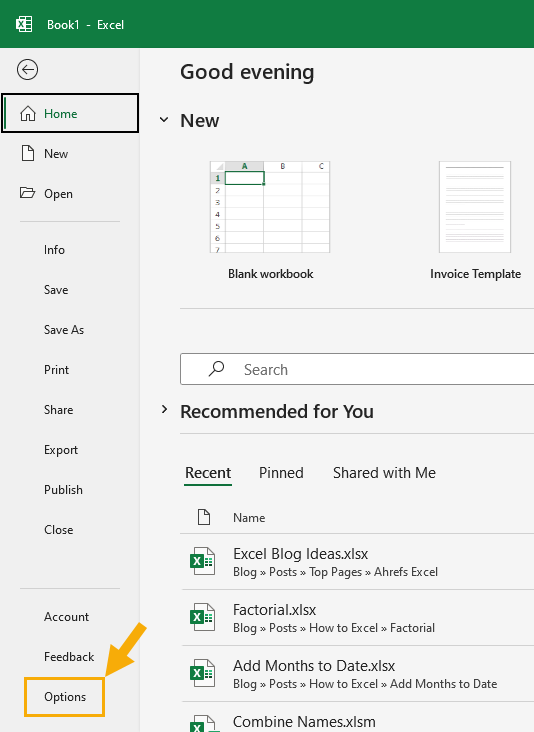Viewport: 534px width, 732px height.
Task: Switch to the Shared with Me tab
Action: [384, 472]
